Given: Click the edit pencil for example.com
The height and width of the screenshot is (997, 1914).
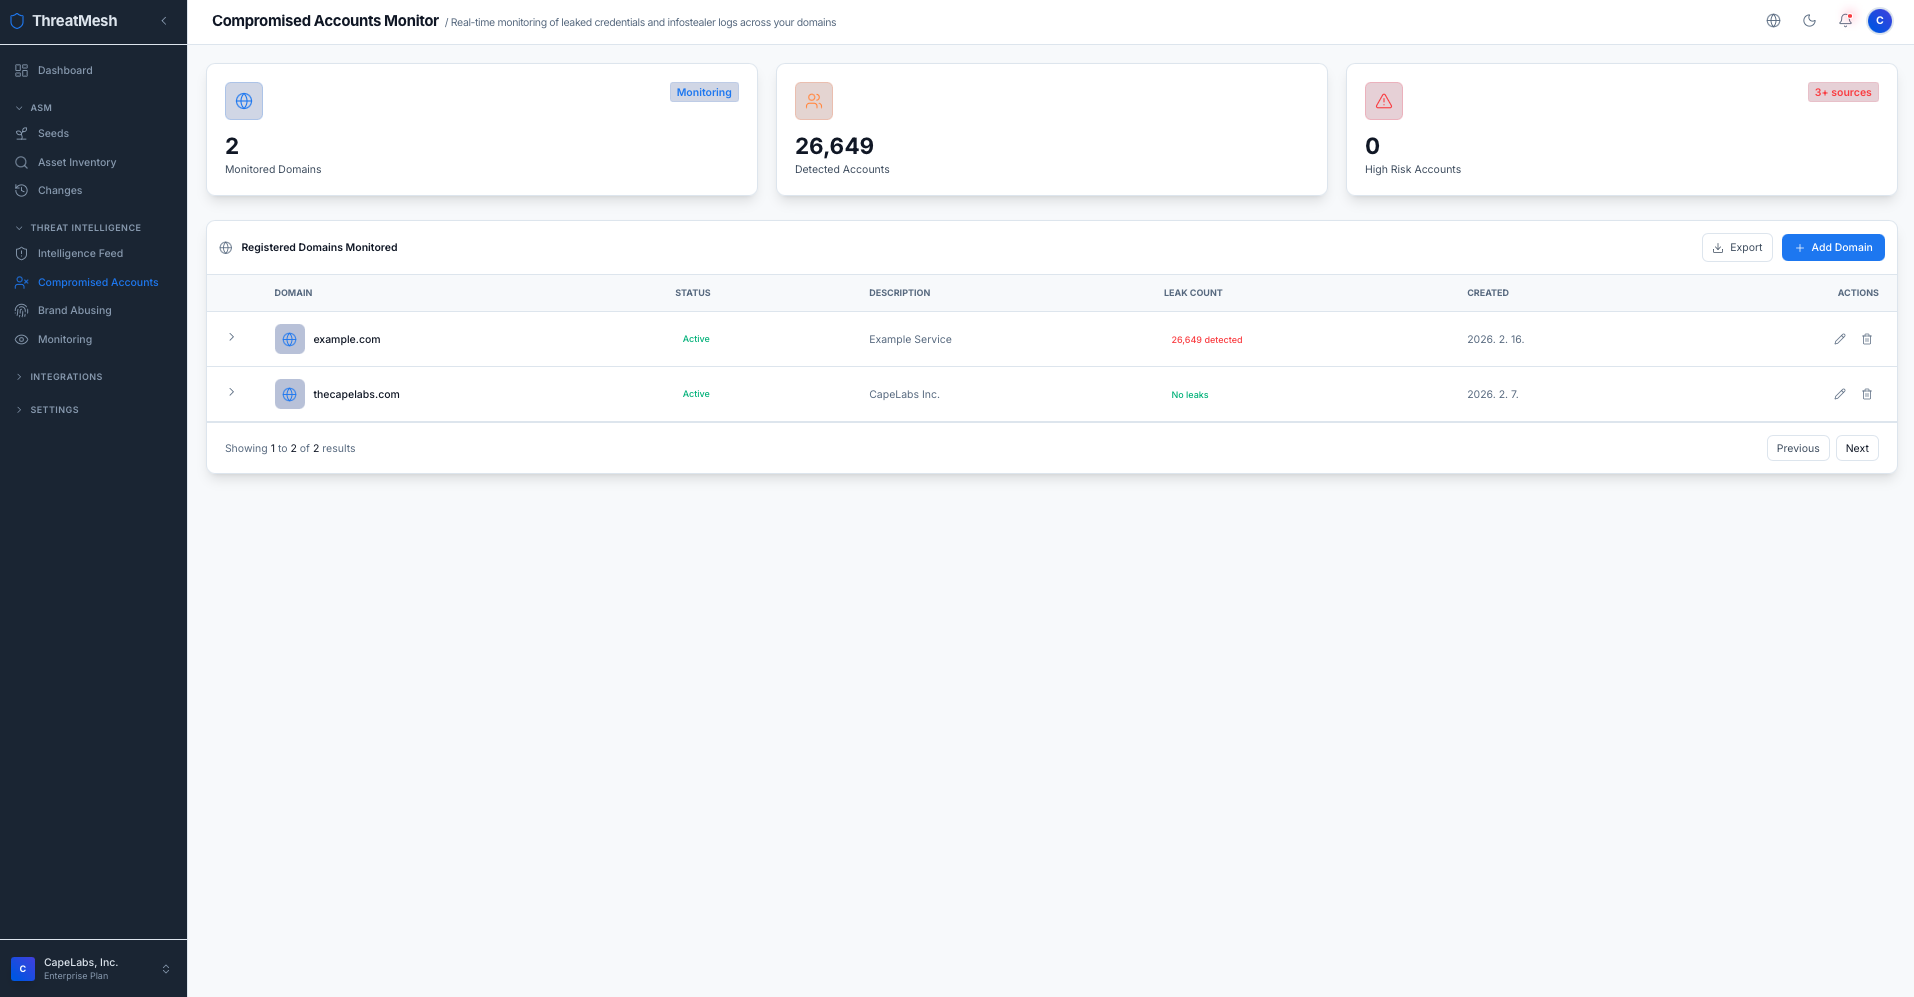Looking at the screenshot, I should point(1840,339).
